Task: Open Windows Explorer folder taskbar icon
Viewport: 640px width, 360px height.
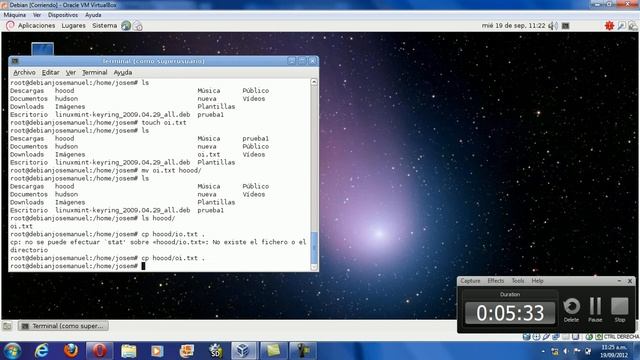Action: (x=128, y=351)
